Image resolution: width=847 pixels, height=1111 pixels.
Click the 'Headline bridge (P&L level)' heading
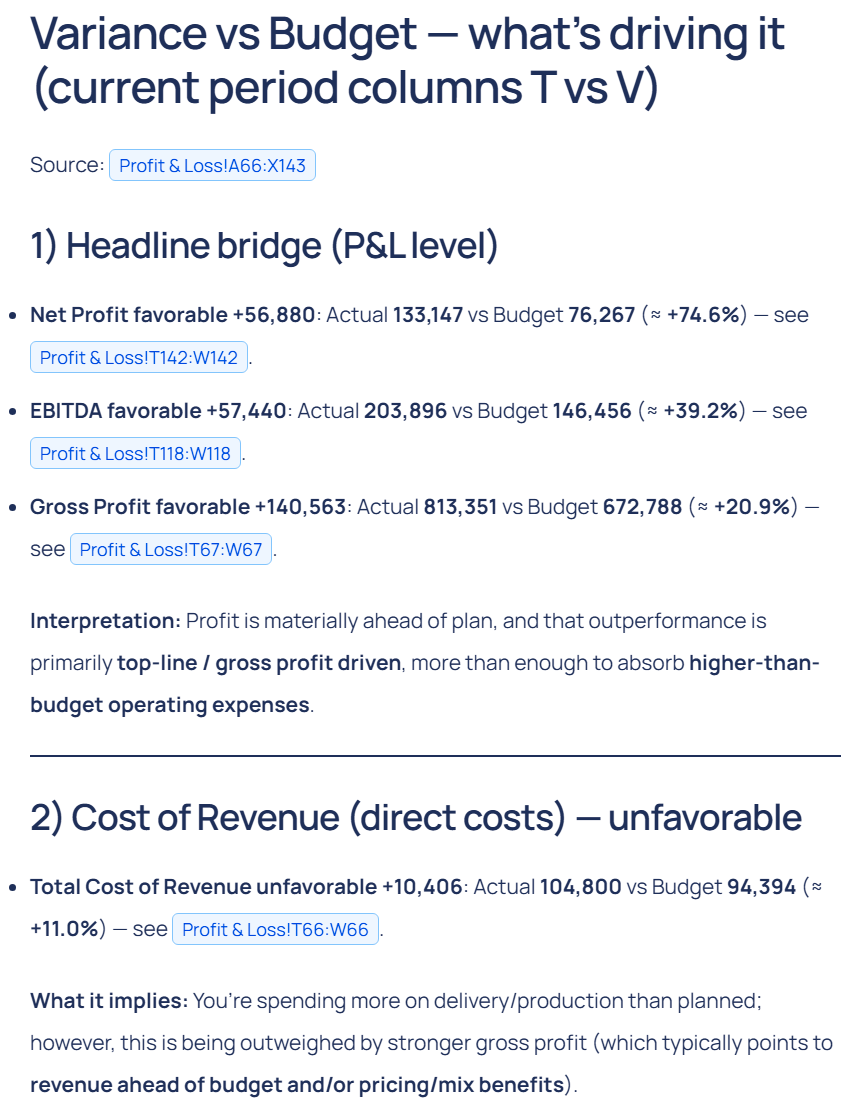(264, 246)
